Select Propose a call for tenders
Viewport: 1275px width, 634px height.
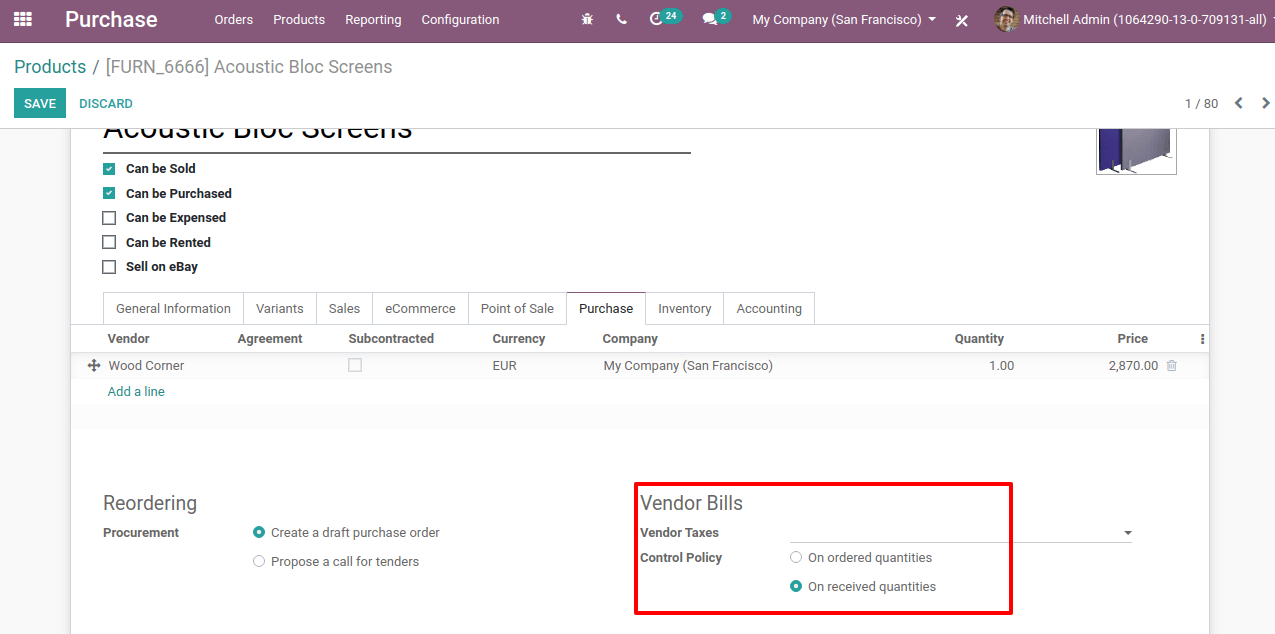259,562
